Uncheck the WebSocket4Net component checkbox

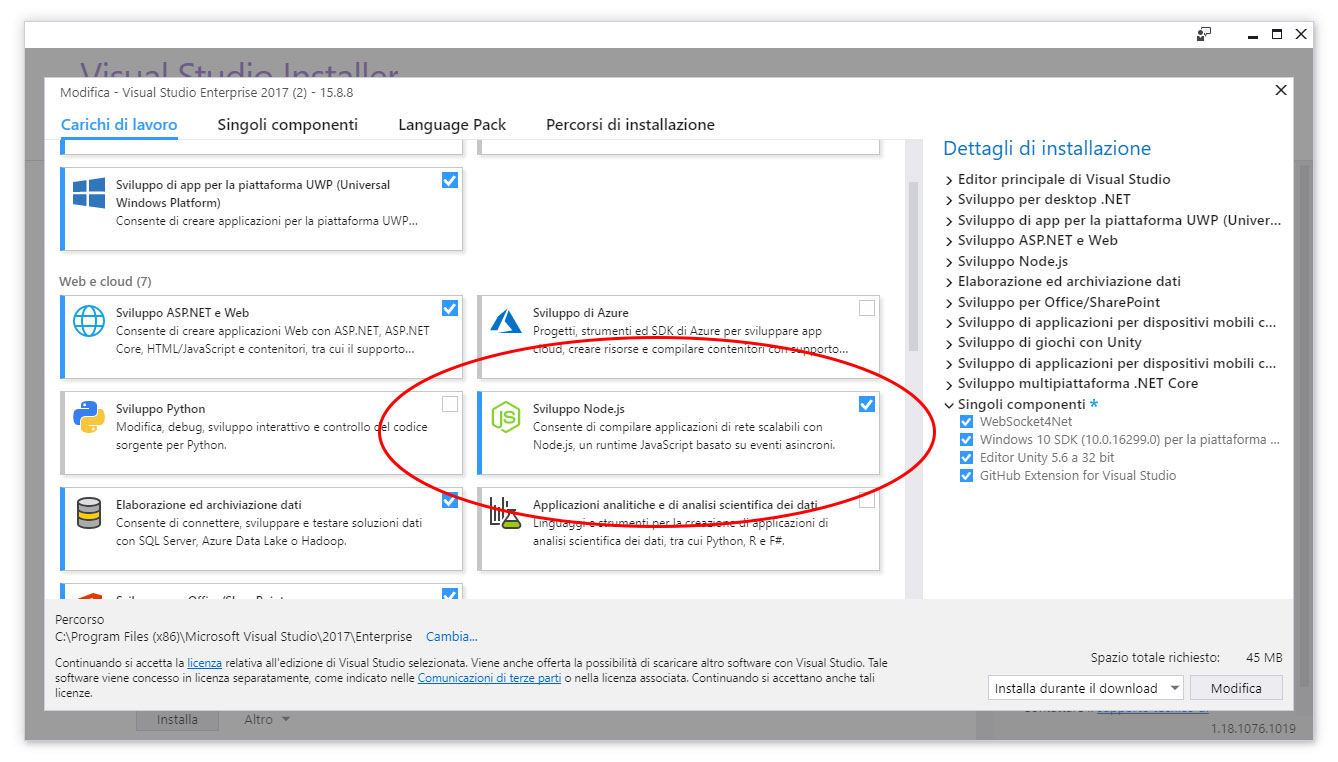pyautogui.click(x=966, y=422)
